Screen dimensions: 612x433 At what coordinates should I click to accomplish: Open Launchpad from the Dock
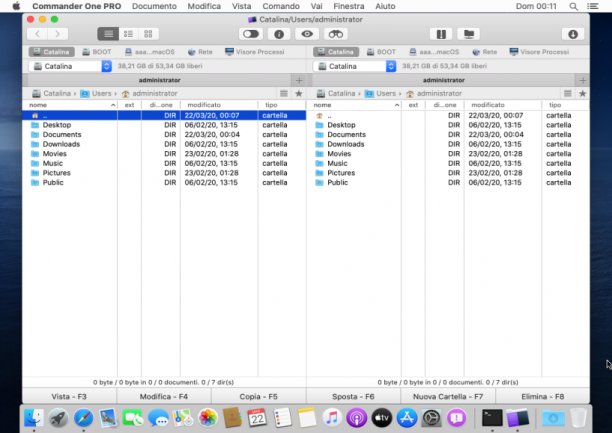click(x=59, y=418)
